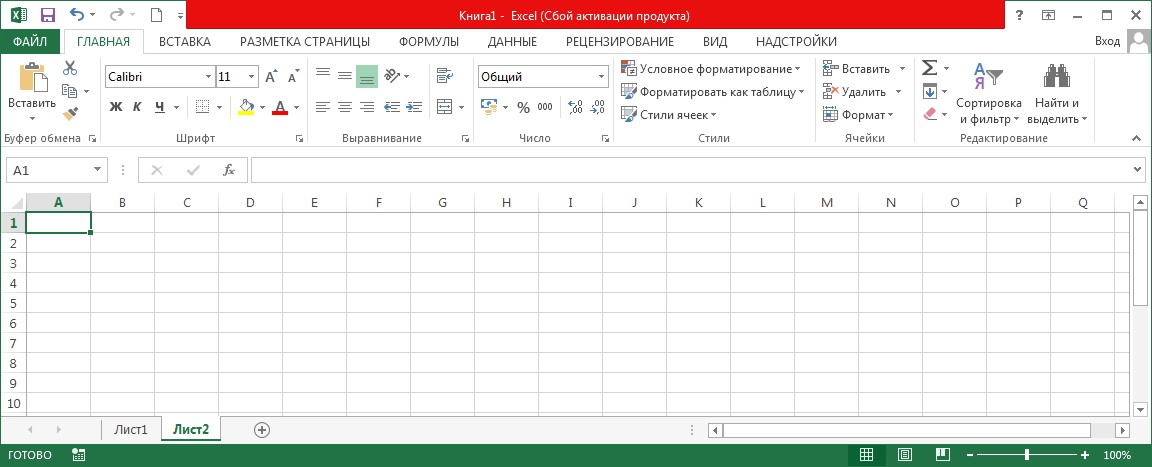
Task: Activate the Format Painter brush
Action: (70, 114)
